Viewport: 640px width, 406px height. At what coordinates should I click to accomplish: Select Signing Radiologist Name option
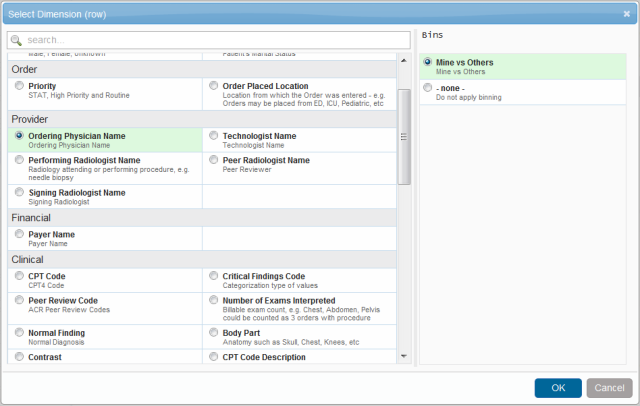tap(20, 192)
